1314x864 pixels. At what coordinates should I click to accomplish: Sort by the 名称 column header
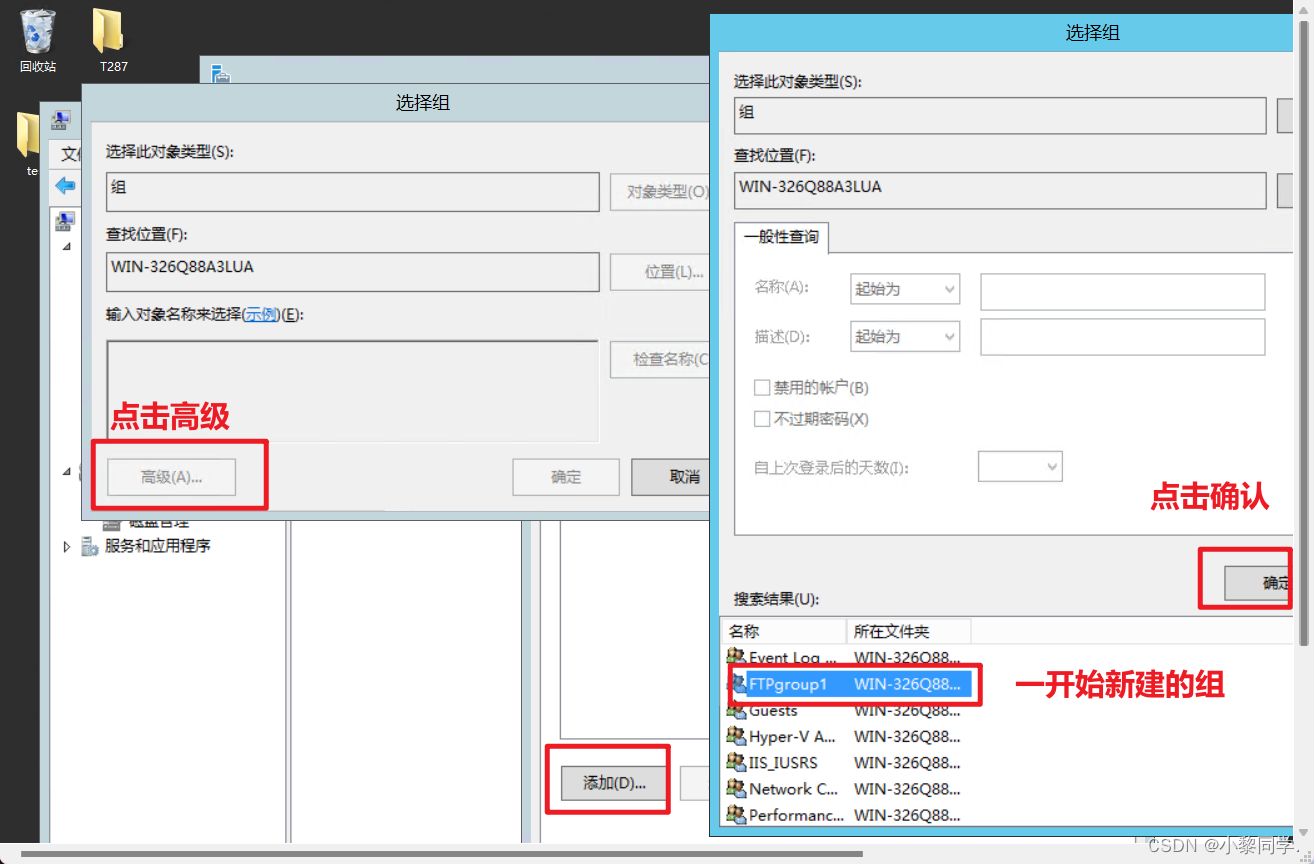[785, 631]
